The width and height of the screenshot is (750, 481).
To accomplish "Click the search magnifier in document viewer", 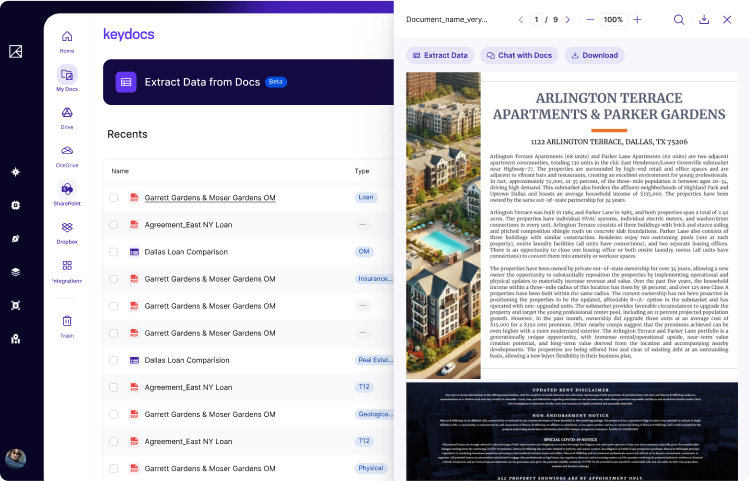I will (x=679, y=19).
